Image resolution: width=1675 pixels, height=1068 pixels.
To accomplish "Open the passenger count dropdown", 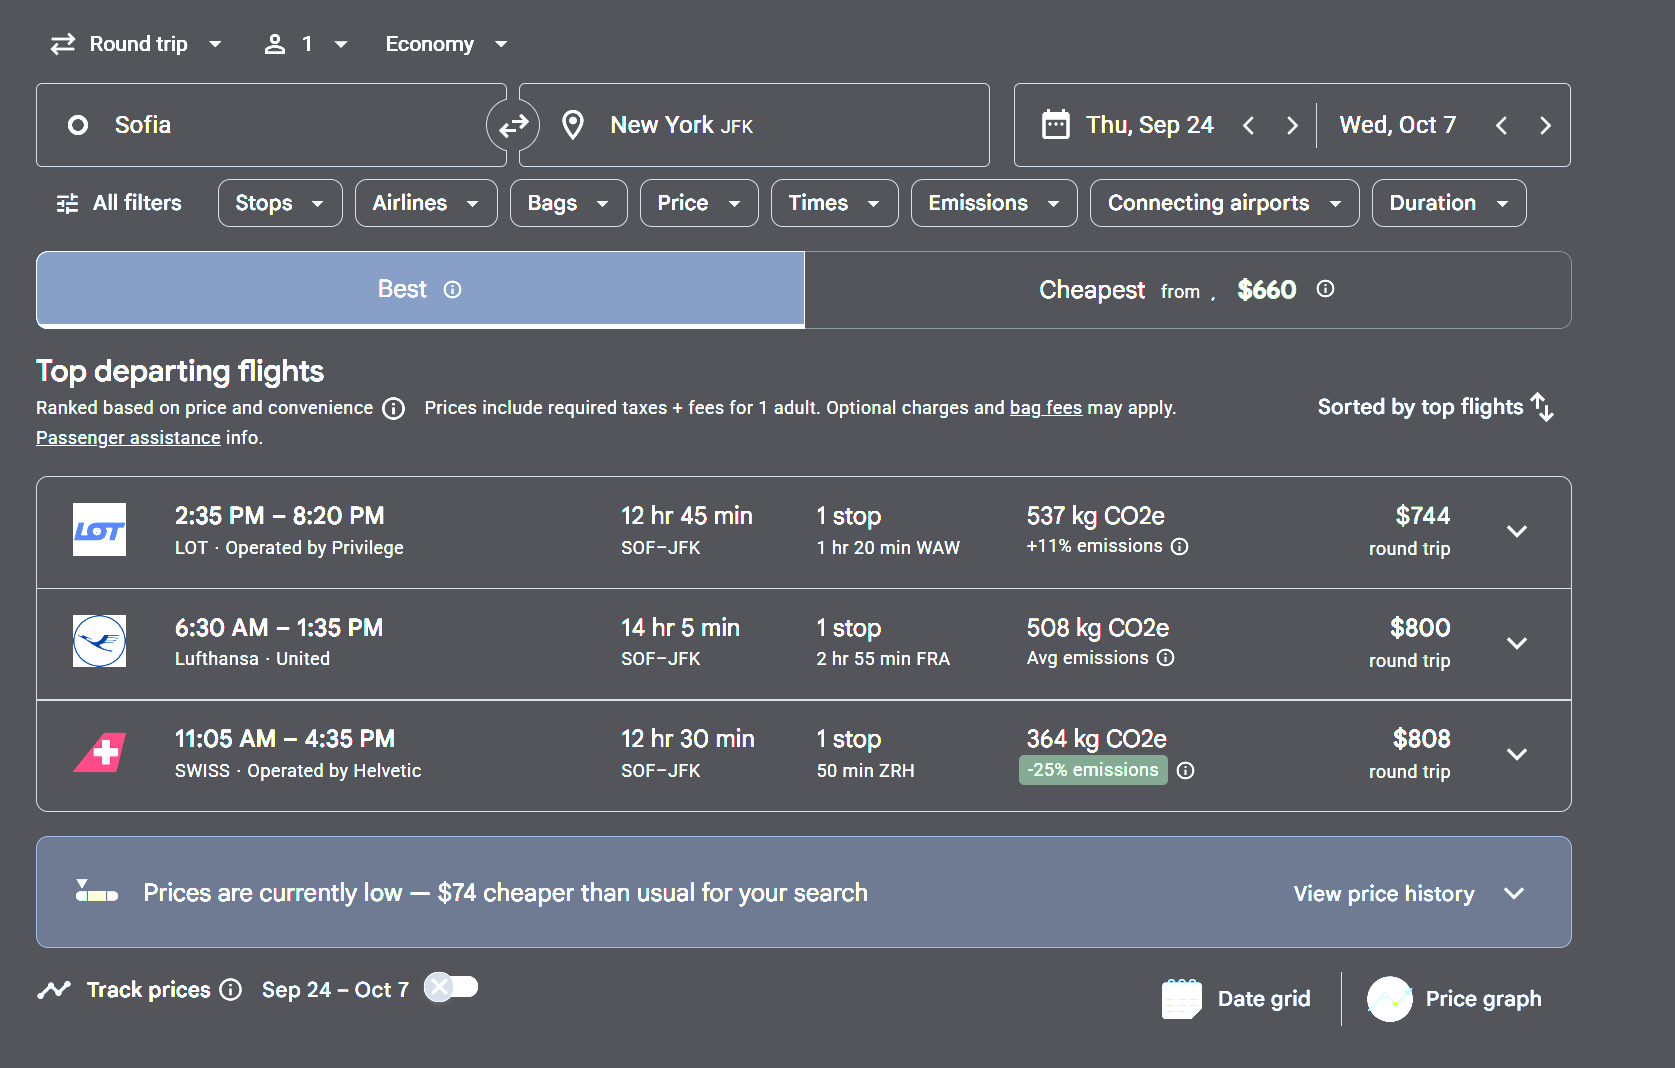I will [x=305, y=44].
